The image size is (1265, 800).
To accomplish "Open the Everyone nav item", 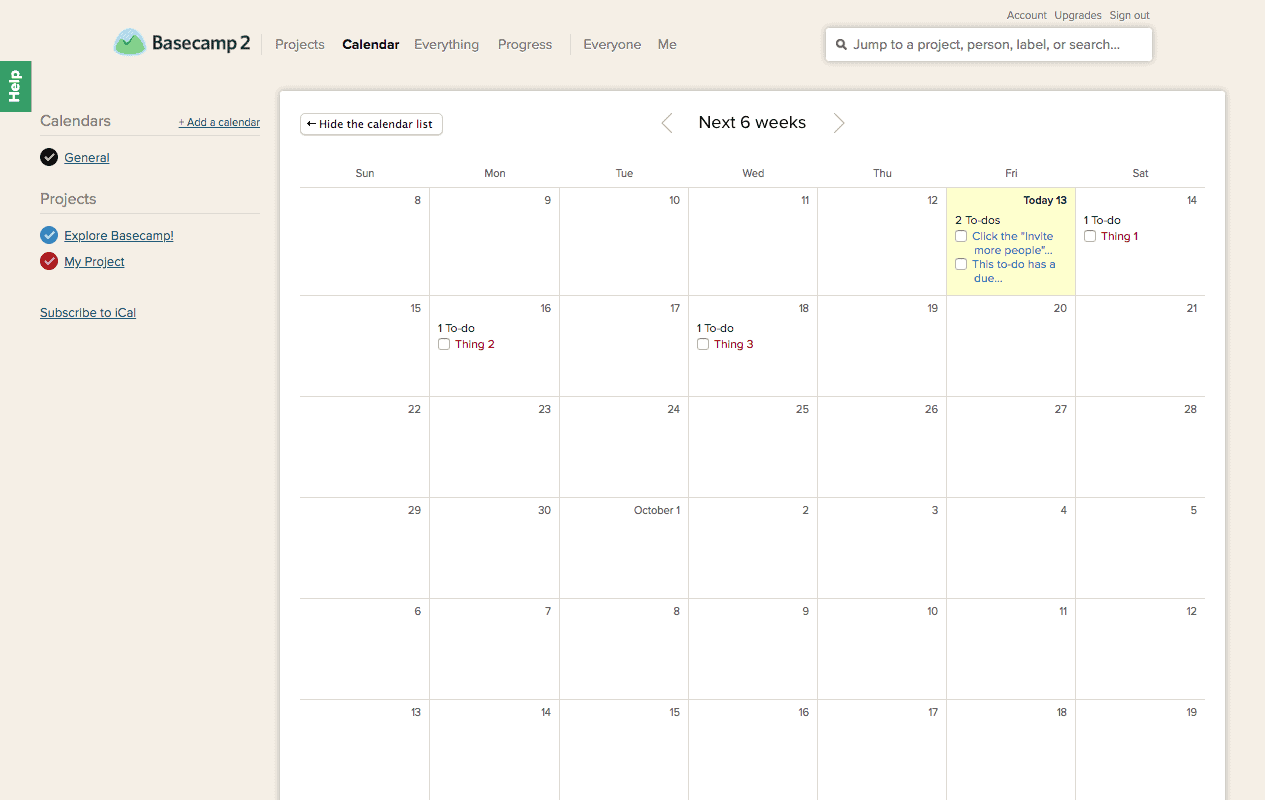I will coord(612,44).
